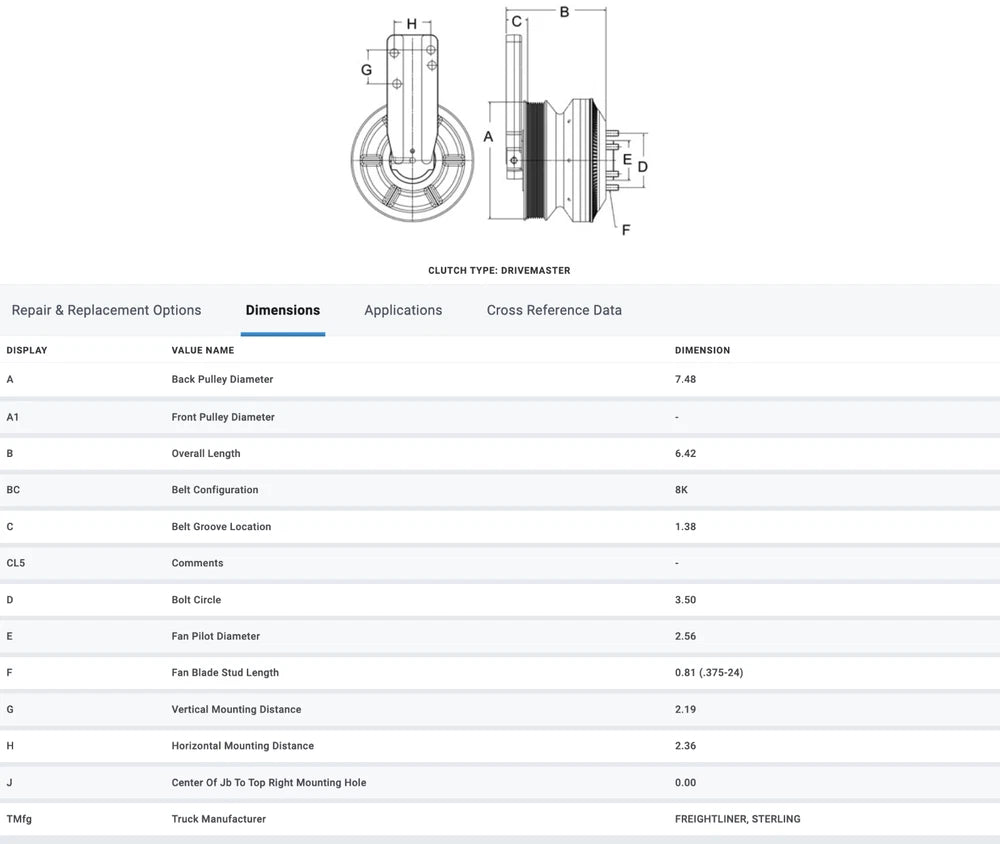
Task: Click the FREIGHTLINER, STERLING manufacturer value
Action: 738,819
